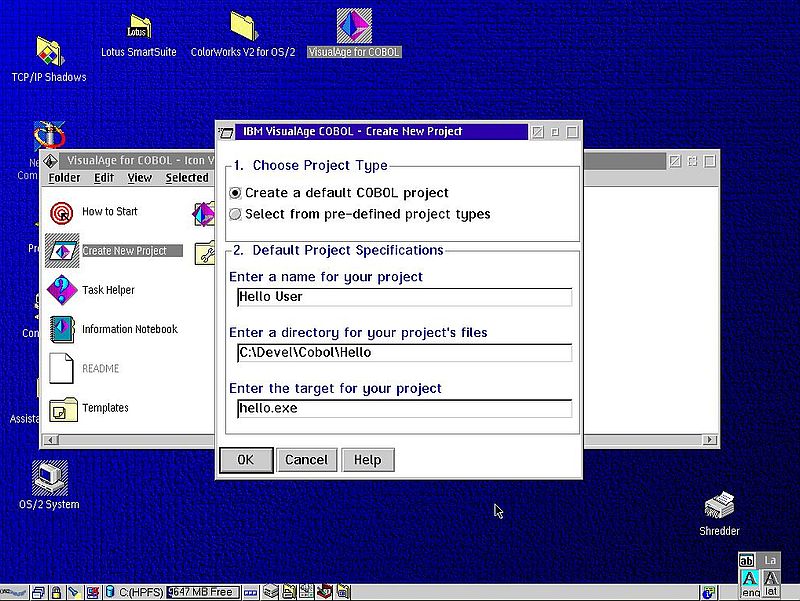Open the Edit menu
Image resolution: width=800 pixels, height=601 pixels.
tap(104, 178)
